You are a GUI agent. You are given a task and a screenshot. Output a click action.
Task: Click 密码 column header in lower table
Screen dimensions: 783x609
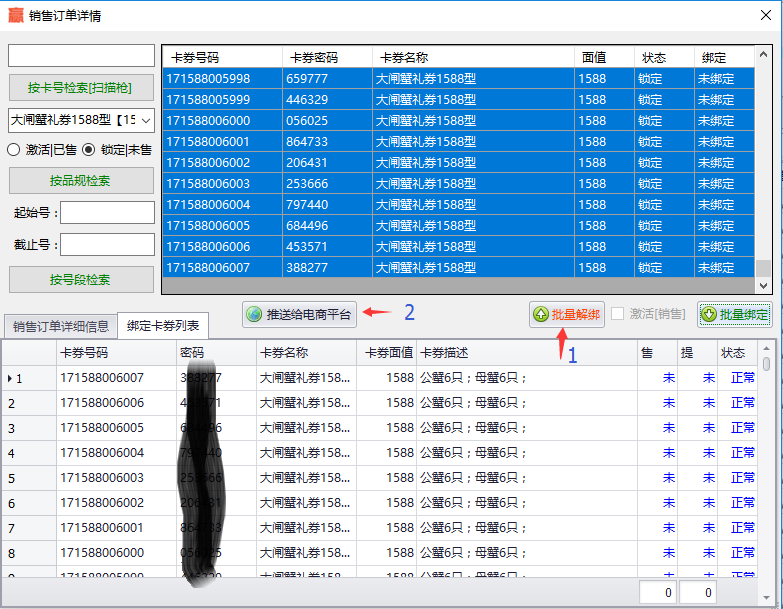click(x=216, y=353)
